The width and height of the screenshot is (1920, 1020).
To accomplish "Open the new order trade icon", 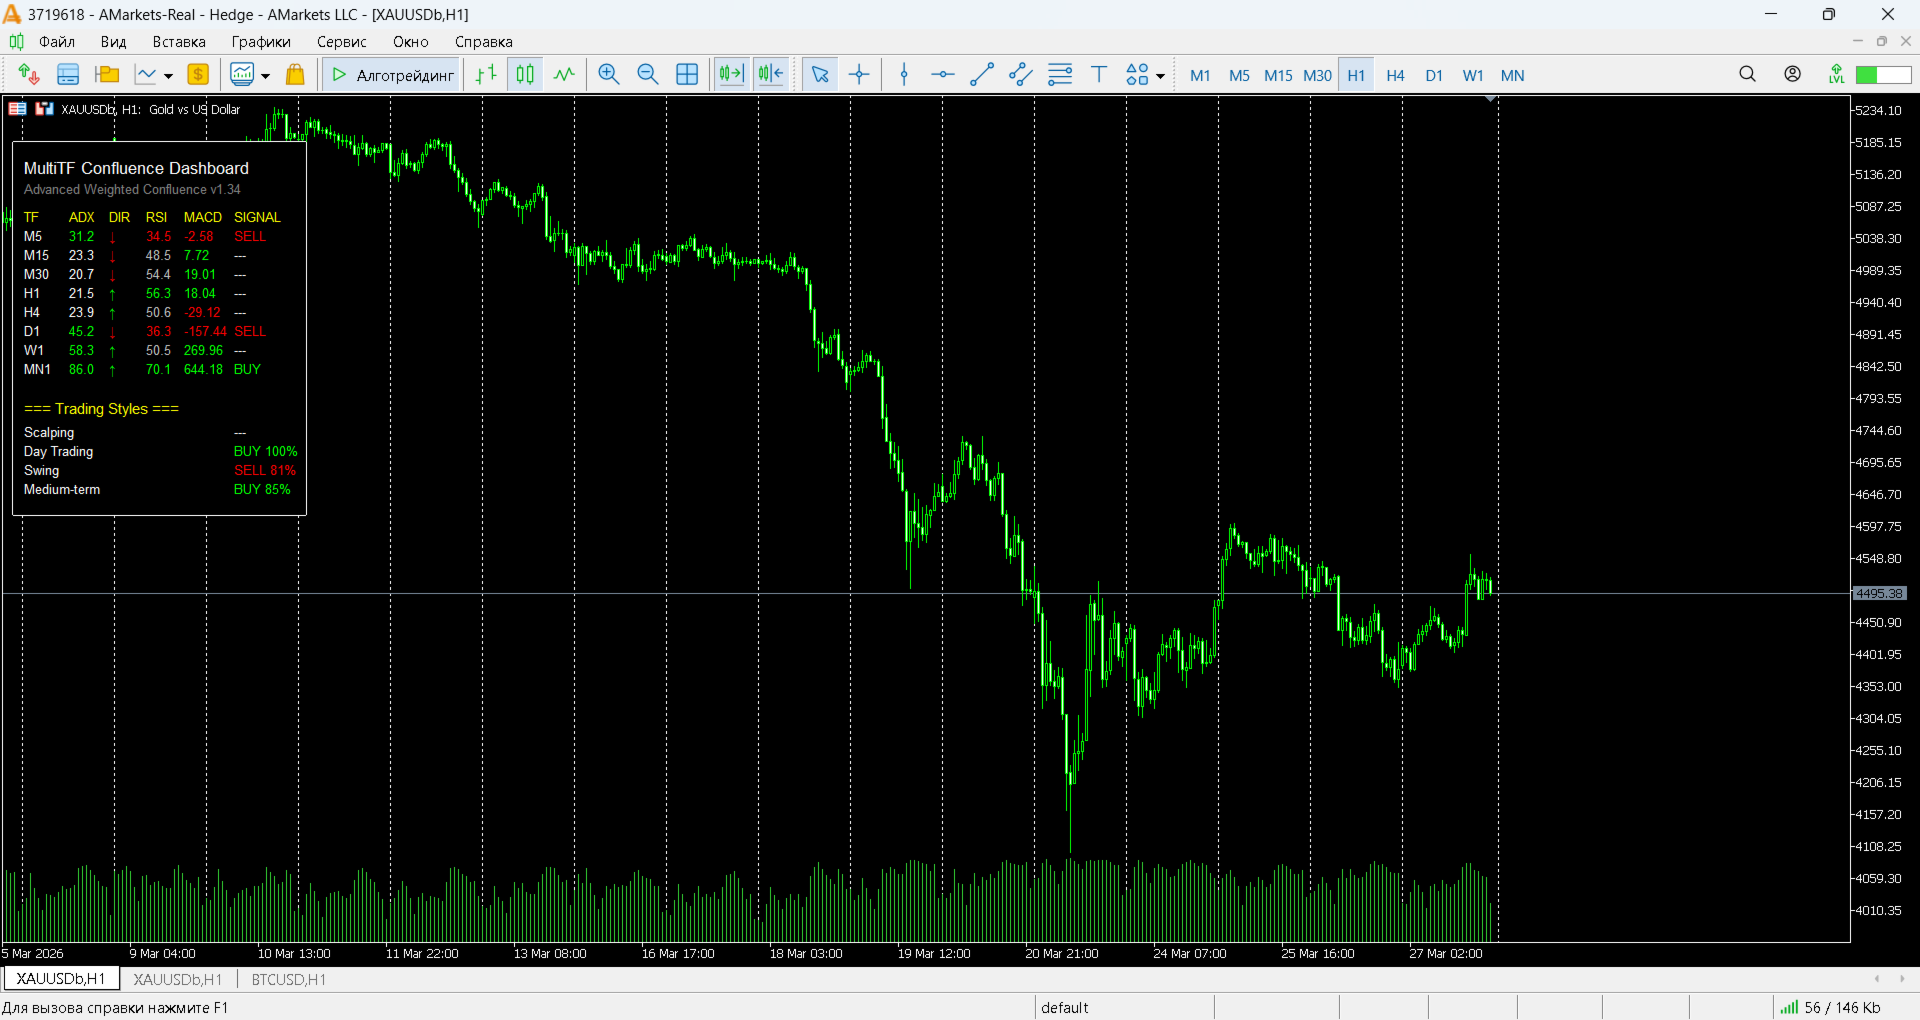I will click(28, 75).
